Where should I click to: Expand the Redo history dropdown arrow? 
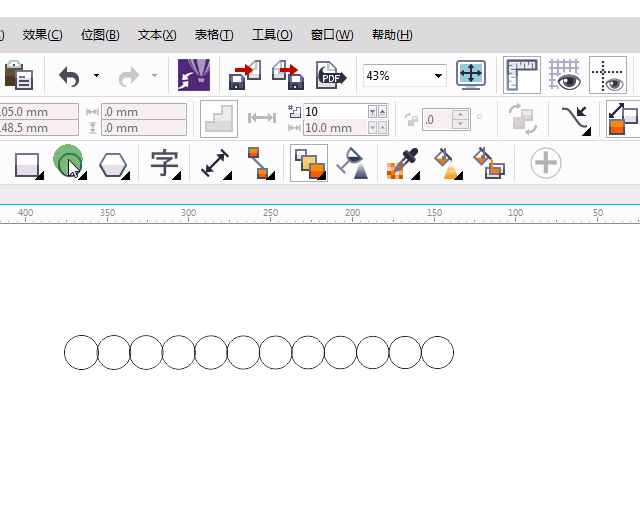(154, 76)
